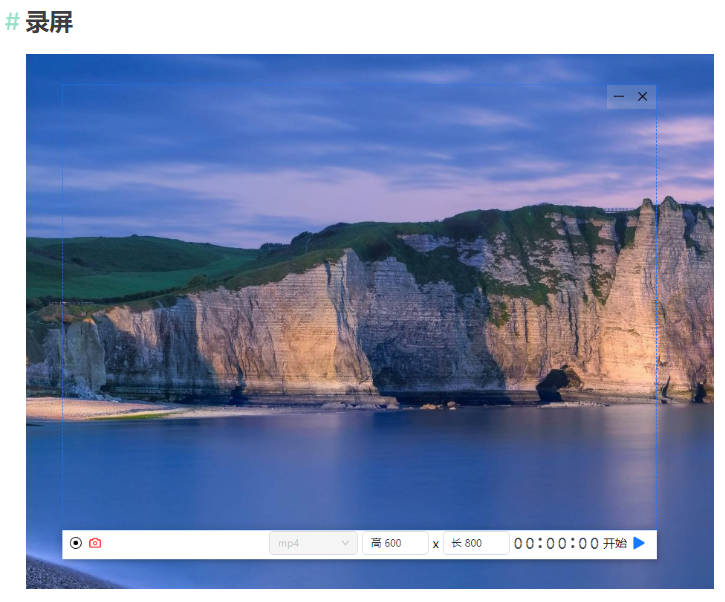
Task: Close the recorder with the X icon
Action: click(x=643, y=97)
